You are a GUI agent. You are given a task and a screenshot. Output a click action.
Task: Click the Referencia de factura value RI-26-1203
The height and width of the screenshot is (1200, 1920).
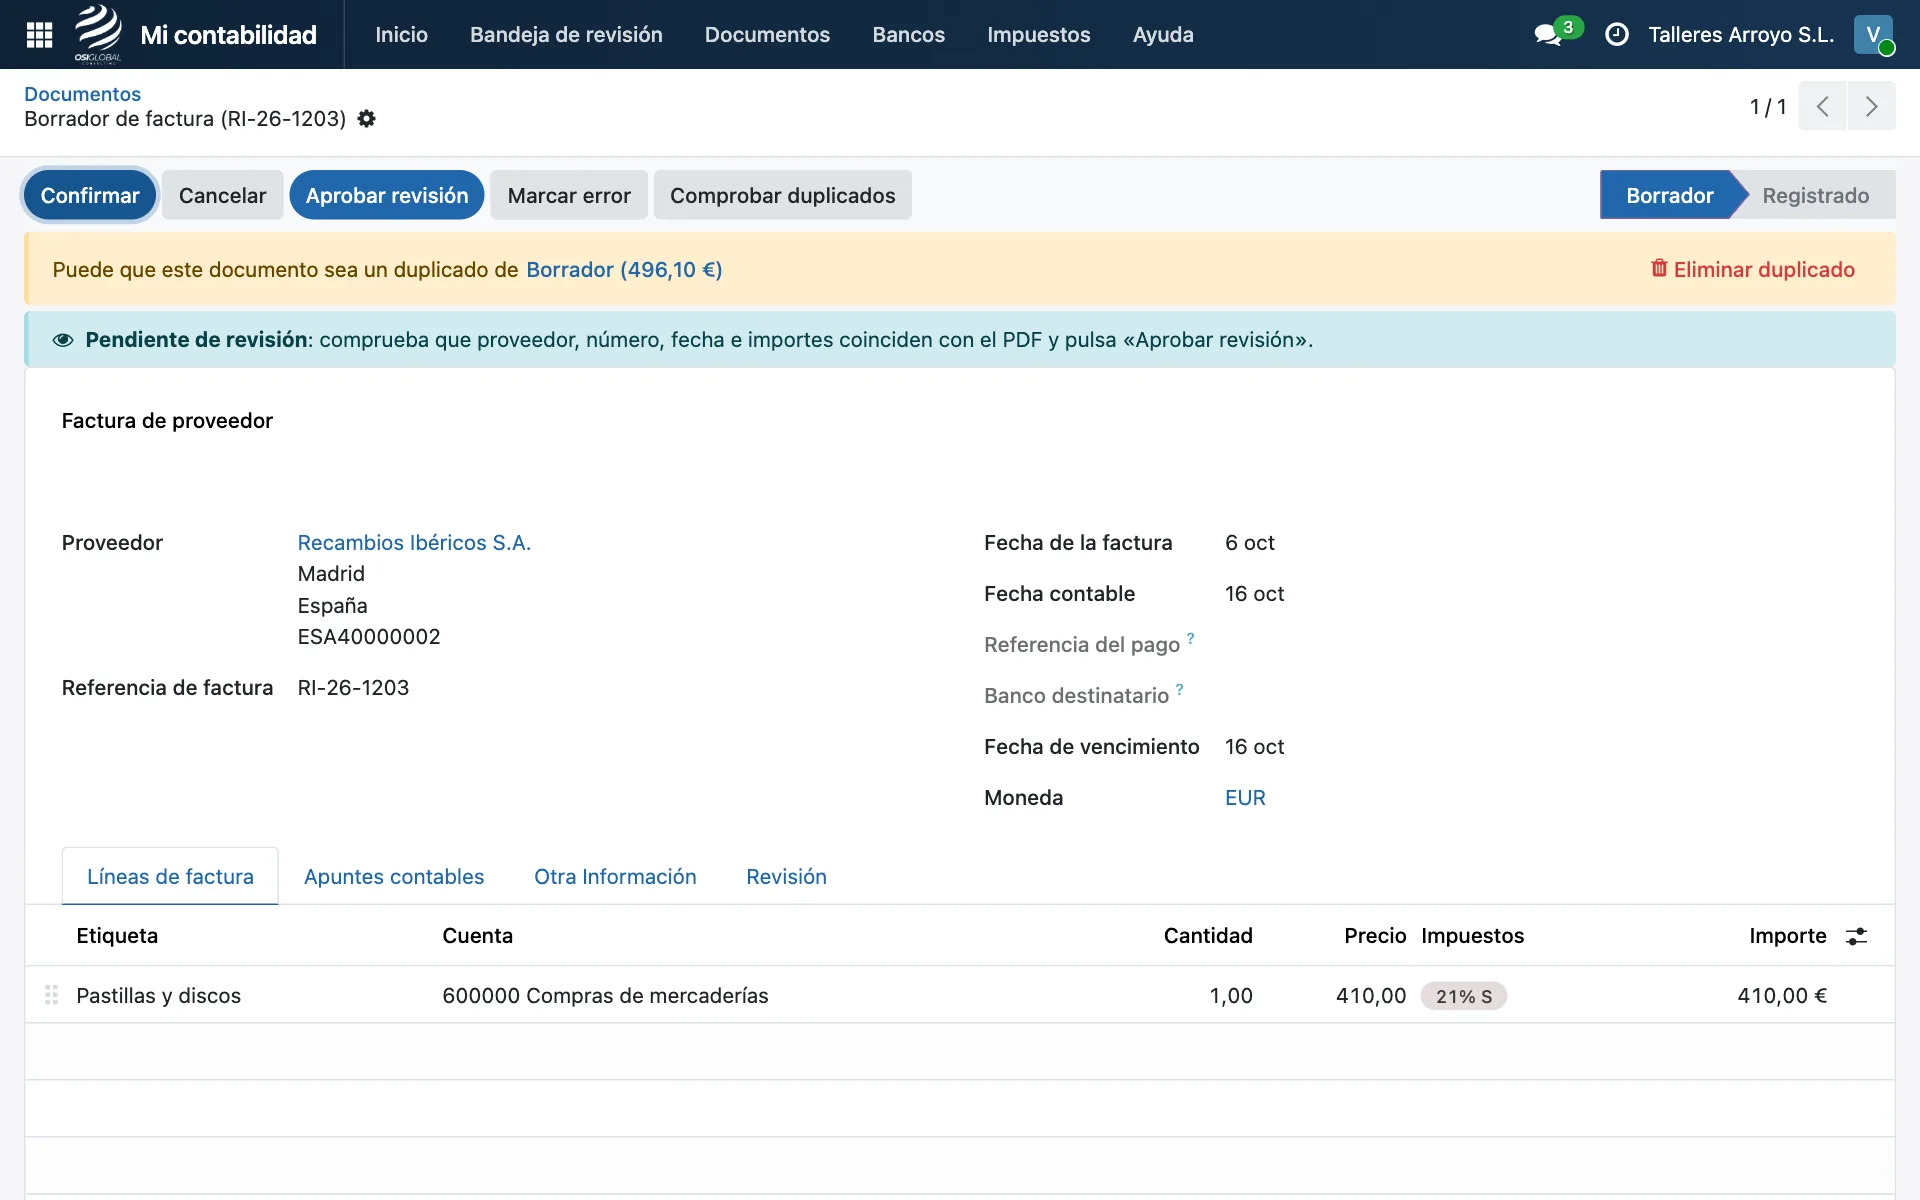point(353,688)
